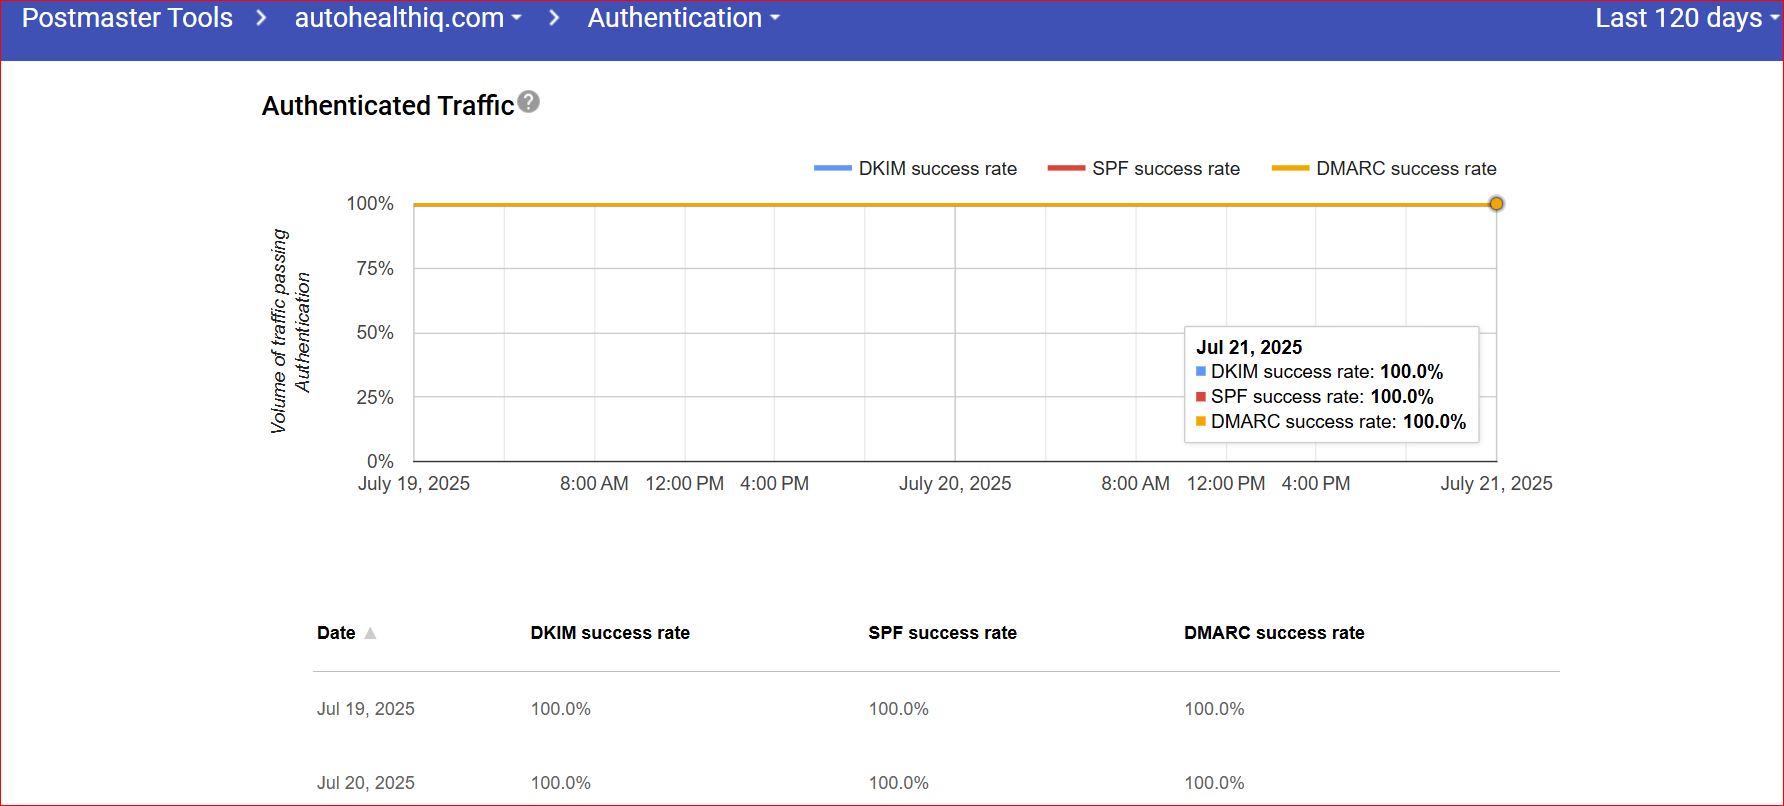Click the orange DMARC legend line swatch
This screenshot has width=1784, height=806.
point(1290,169)
